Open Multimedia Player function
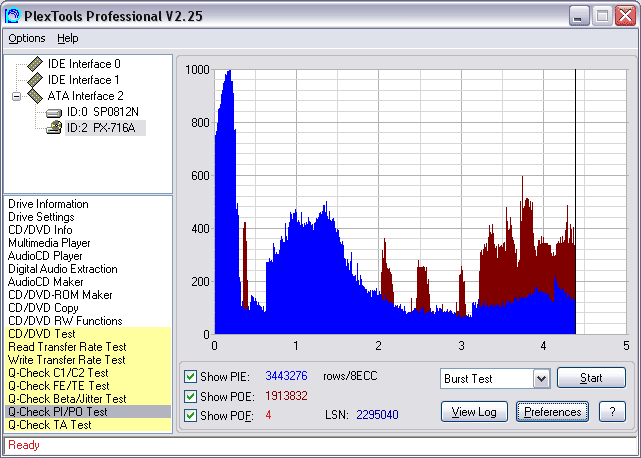 (49, 243)
